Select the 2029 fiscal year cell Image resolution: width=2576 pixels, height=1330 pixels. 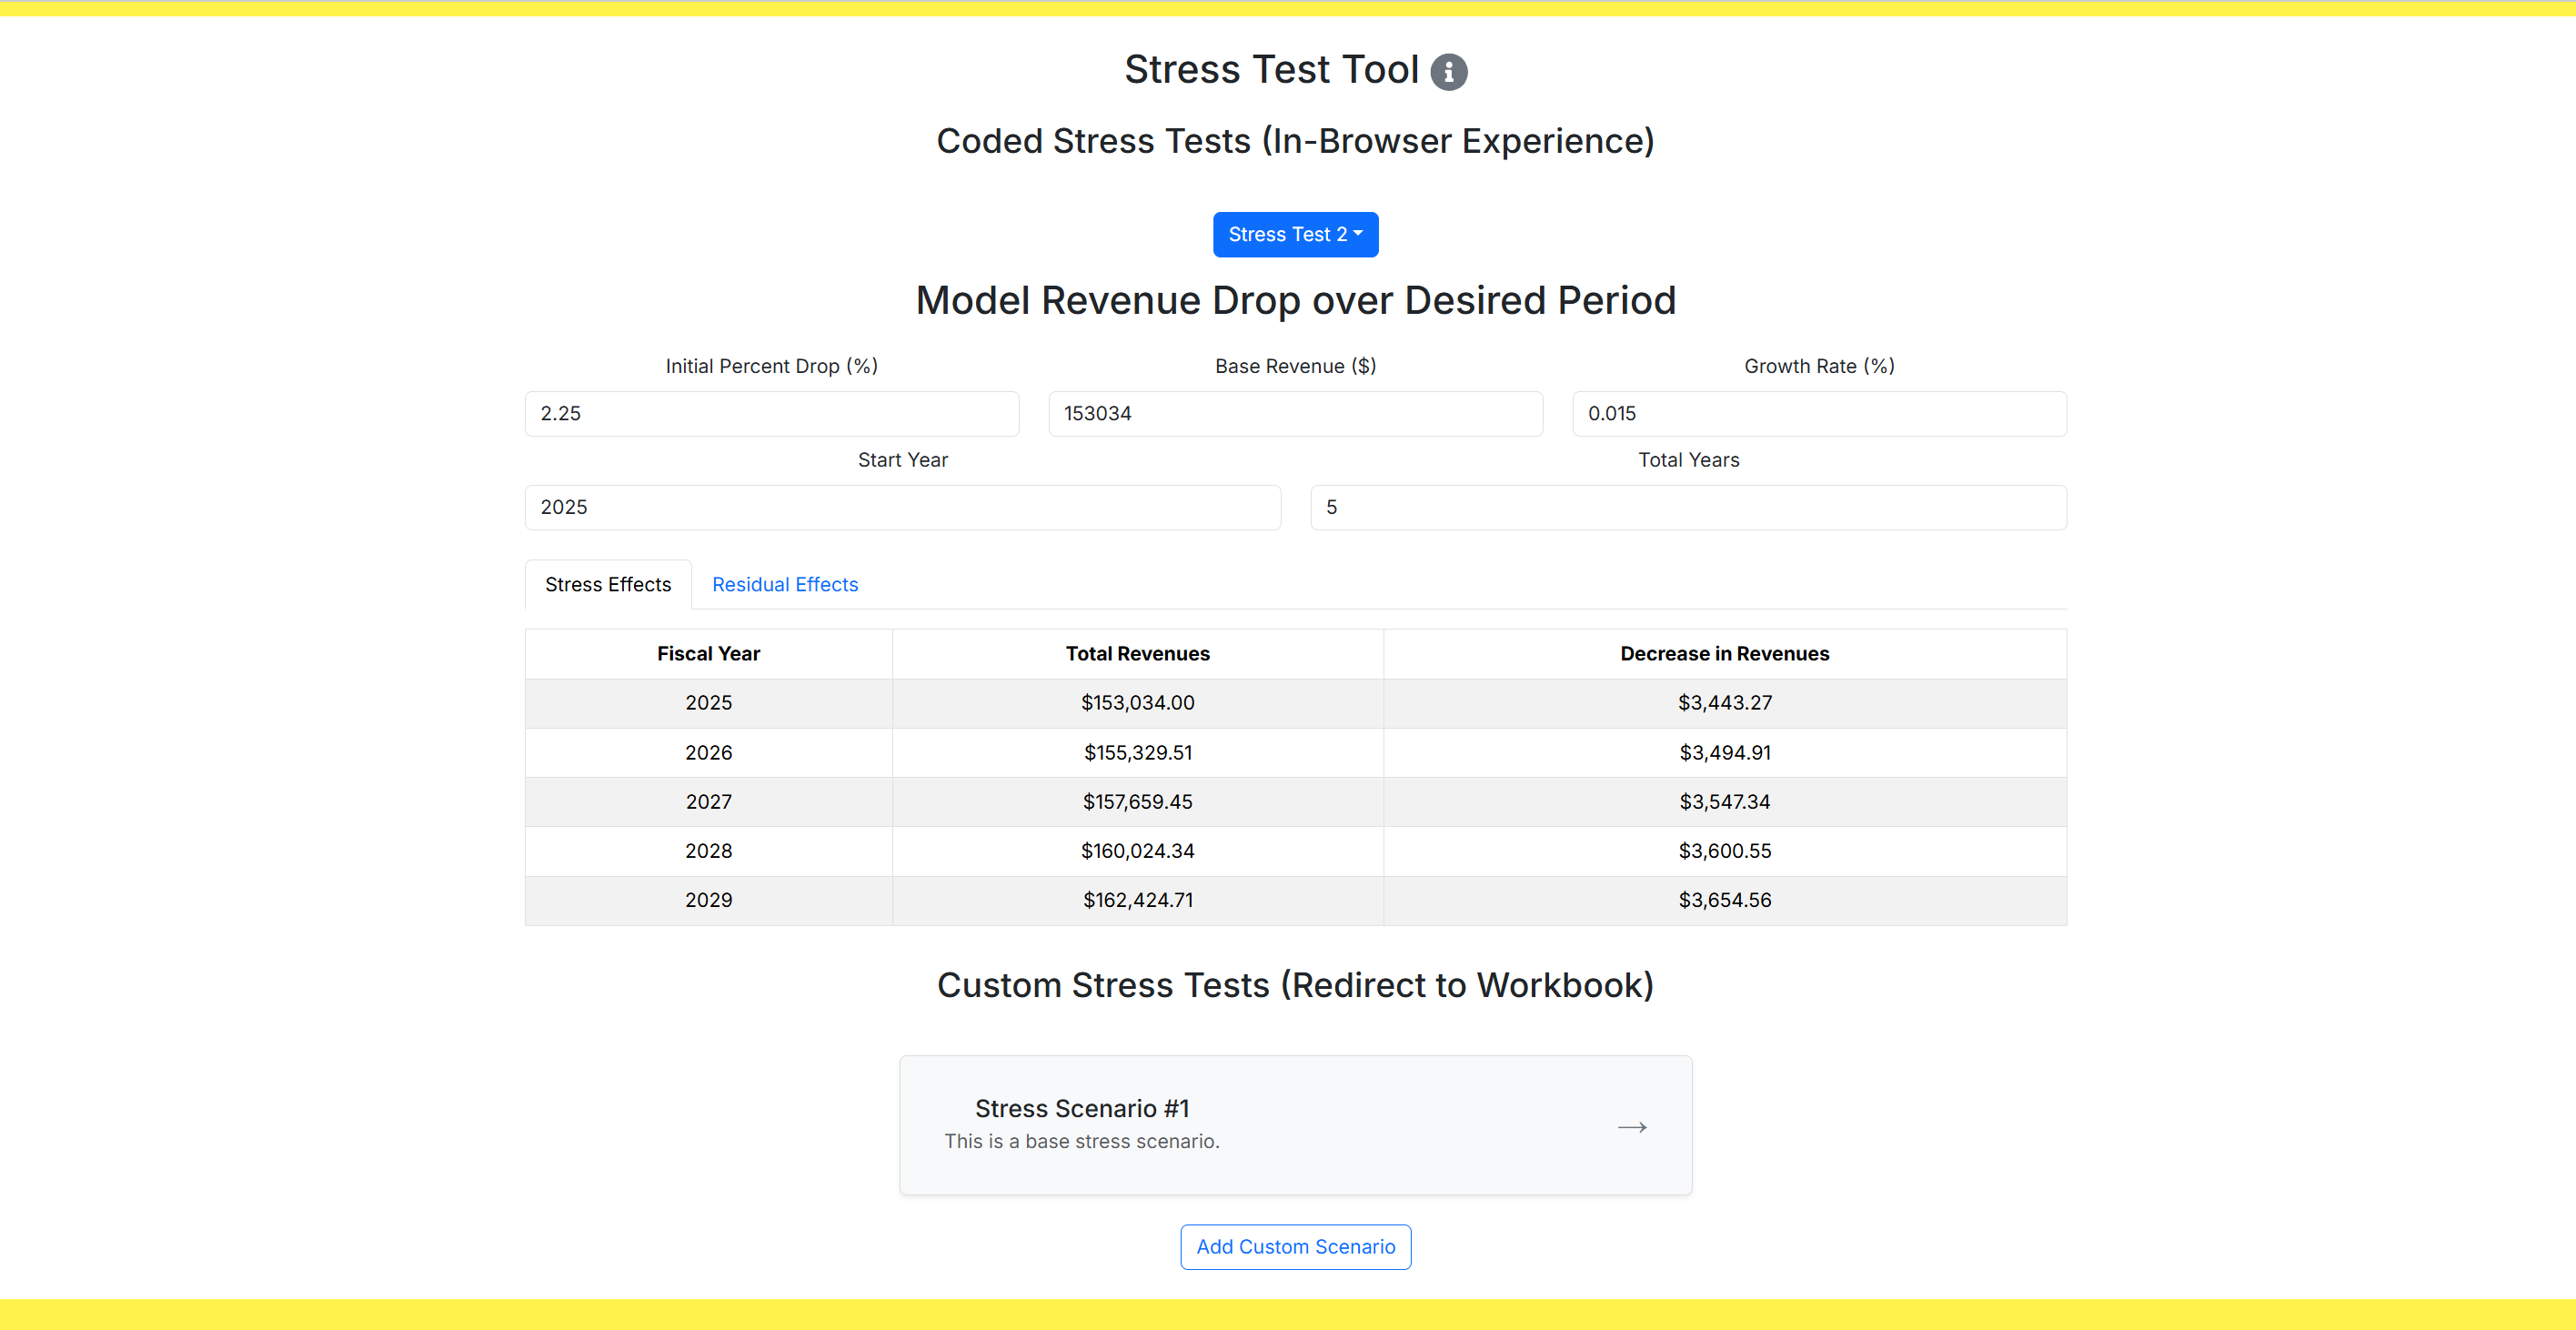pyautogui.click(x=708, y=900)
